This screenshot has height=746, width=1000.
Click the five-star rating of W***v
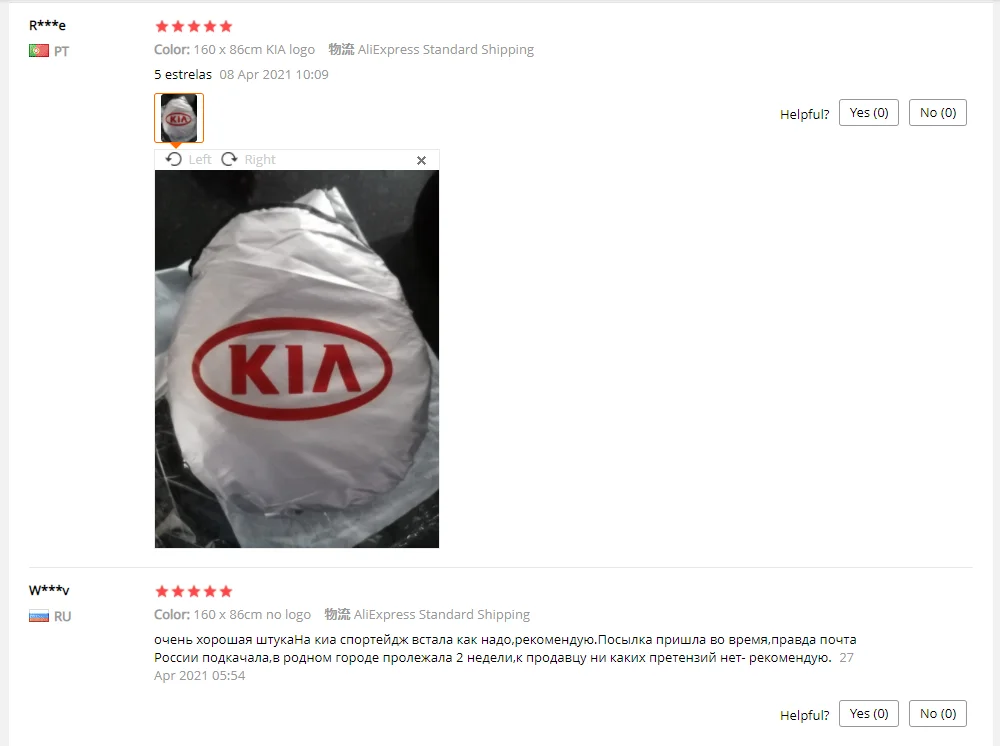(194, 591)
